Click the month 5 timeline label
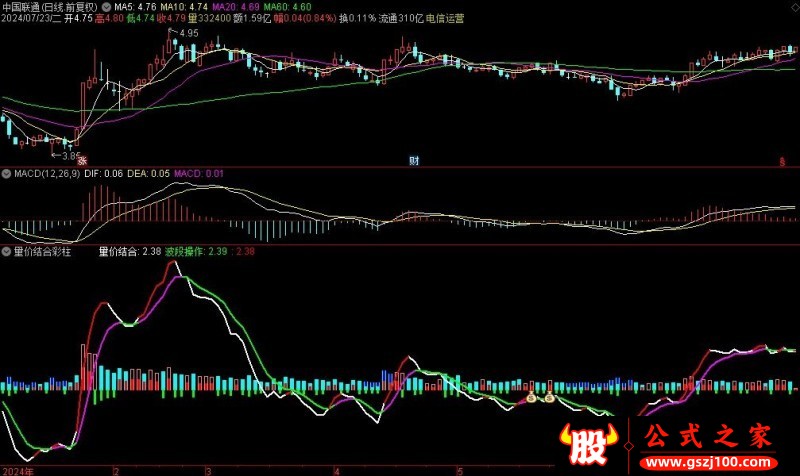This screenshot has width=800, height=476. click(460, 471)
